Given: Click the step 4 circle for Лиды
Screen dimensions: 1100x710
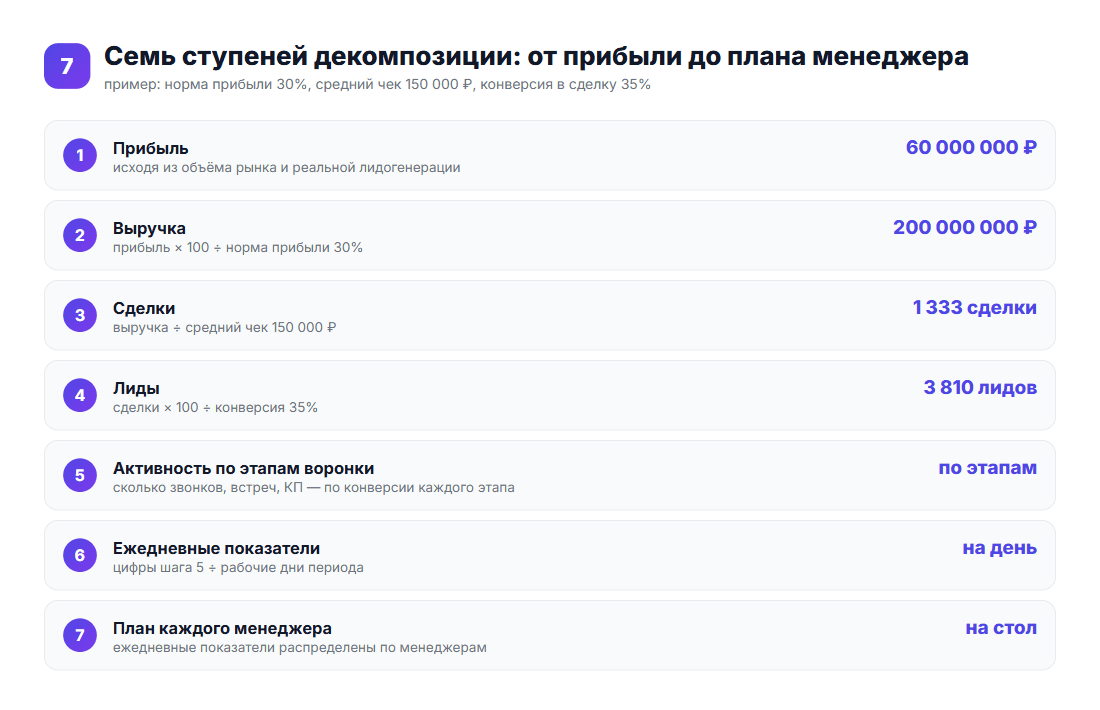Looking at the screenshot, I should pos(80,395).
